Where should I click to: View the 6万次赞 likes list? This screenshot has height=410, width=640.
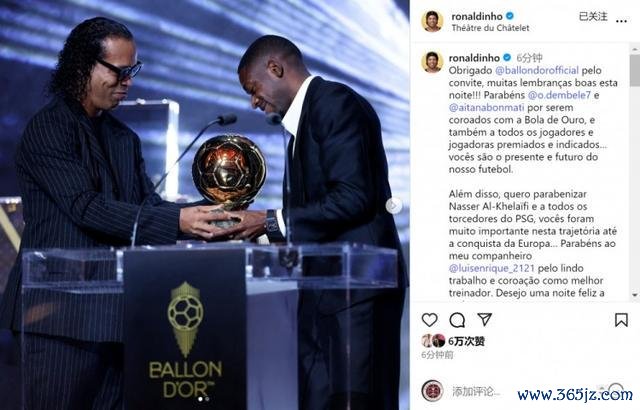(x=466, y=341)
